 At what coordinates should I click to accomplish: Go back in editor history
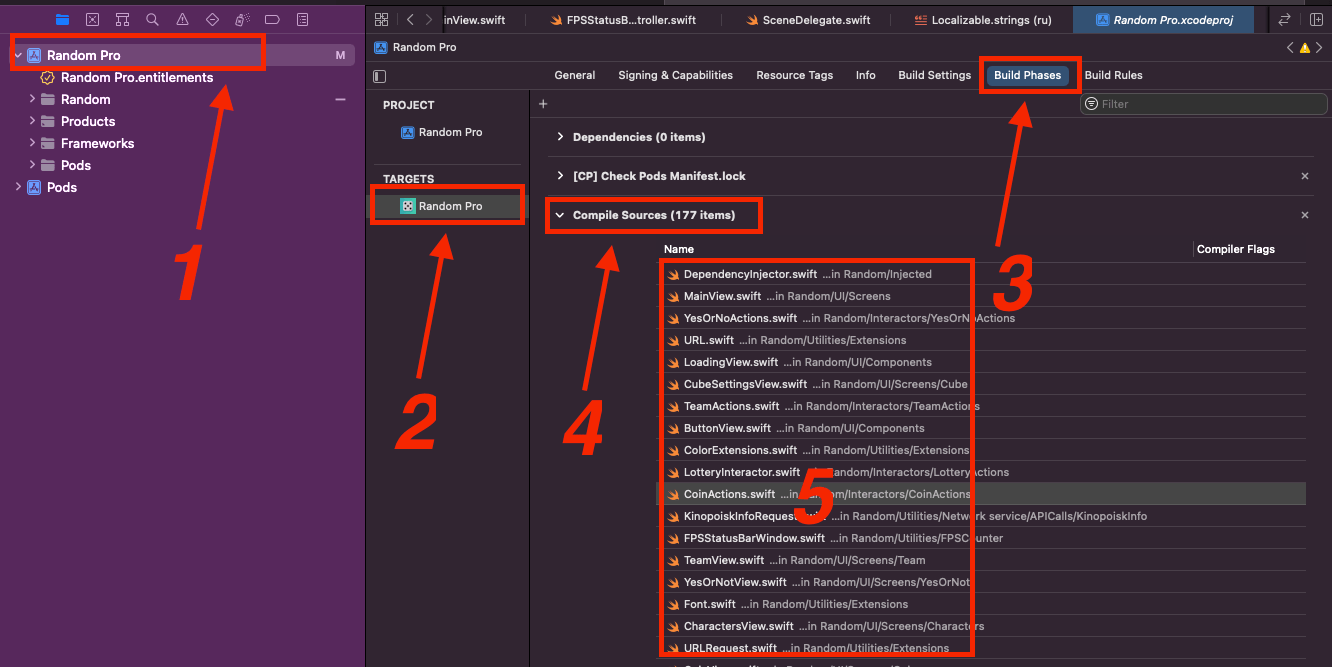pos(410,19)
